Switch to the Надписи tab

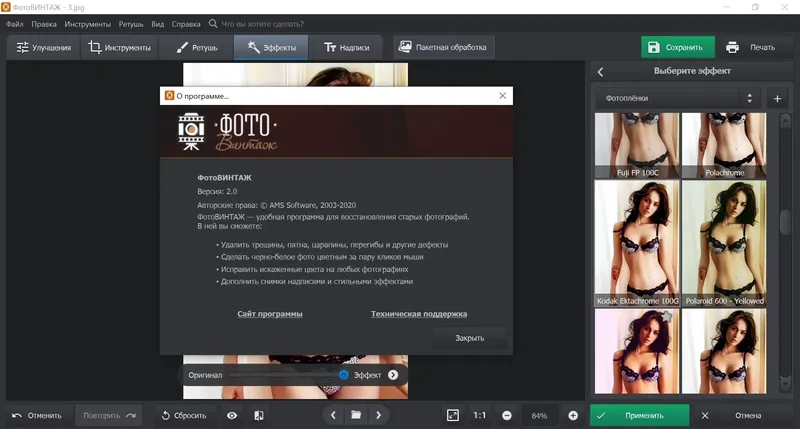(x=346, y=47)
